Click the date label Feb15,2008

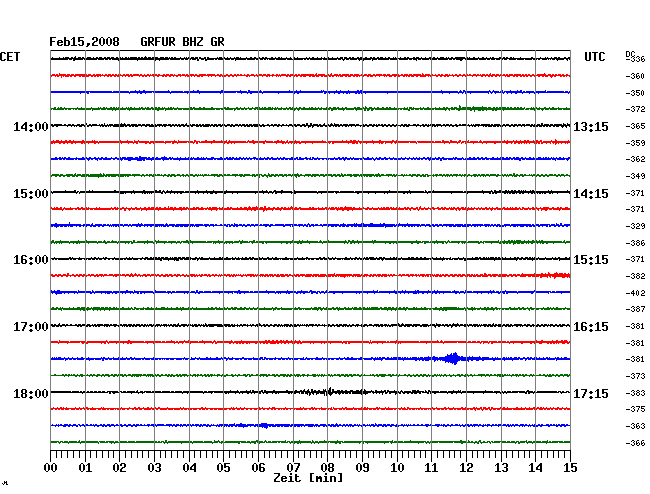84,42
